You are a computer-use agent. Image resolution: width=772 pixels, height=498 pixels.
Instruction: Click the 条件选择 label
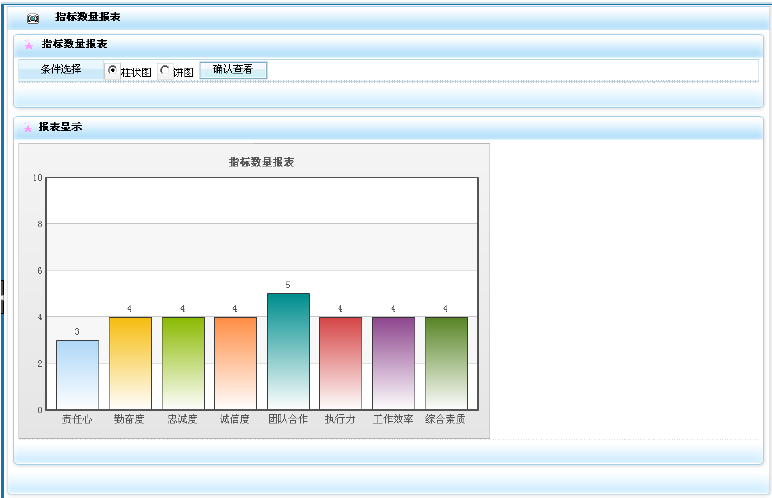(x=61, y=69)
